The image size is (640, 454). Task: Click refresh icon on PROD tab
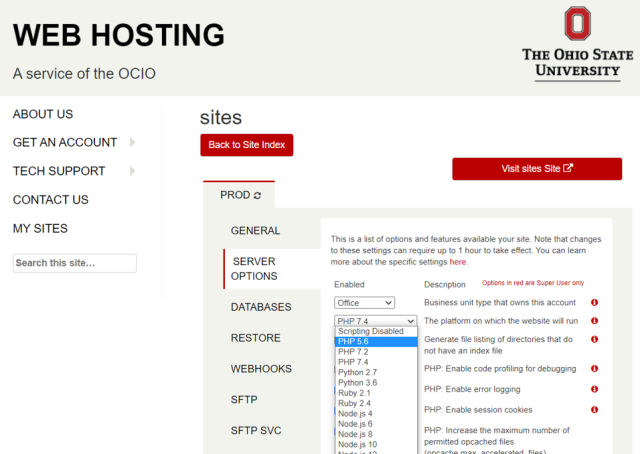(x=257, y=196)
